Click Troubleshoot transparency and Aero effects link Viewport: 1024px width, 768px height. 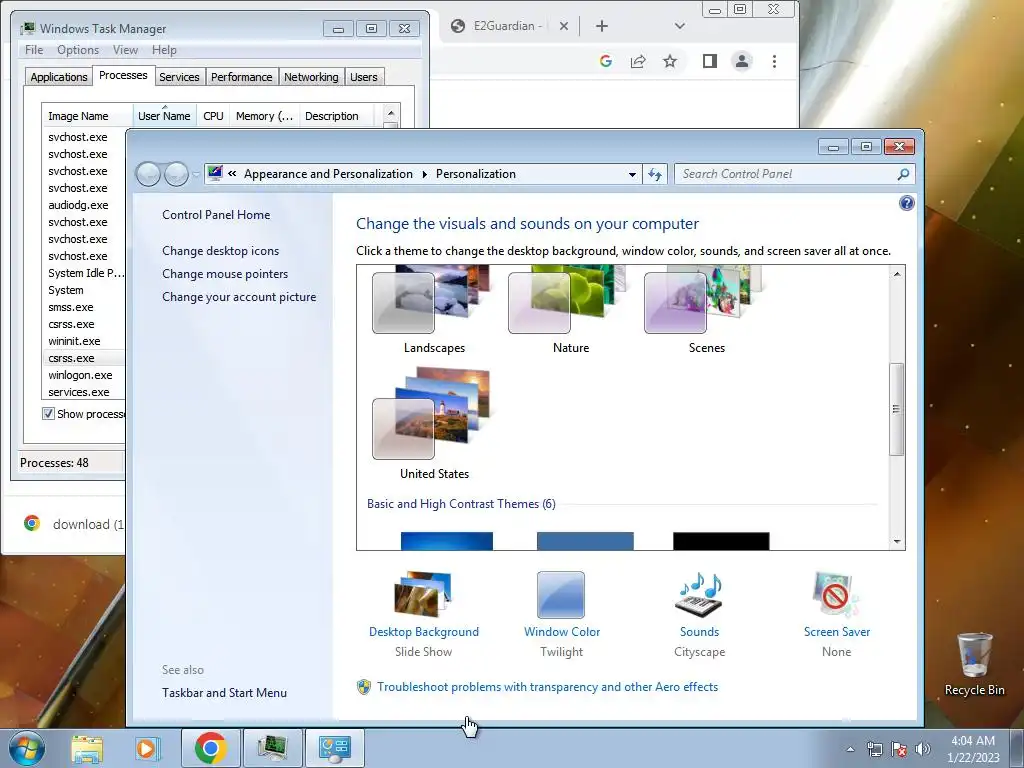[x=547, y=687]
